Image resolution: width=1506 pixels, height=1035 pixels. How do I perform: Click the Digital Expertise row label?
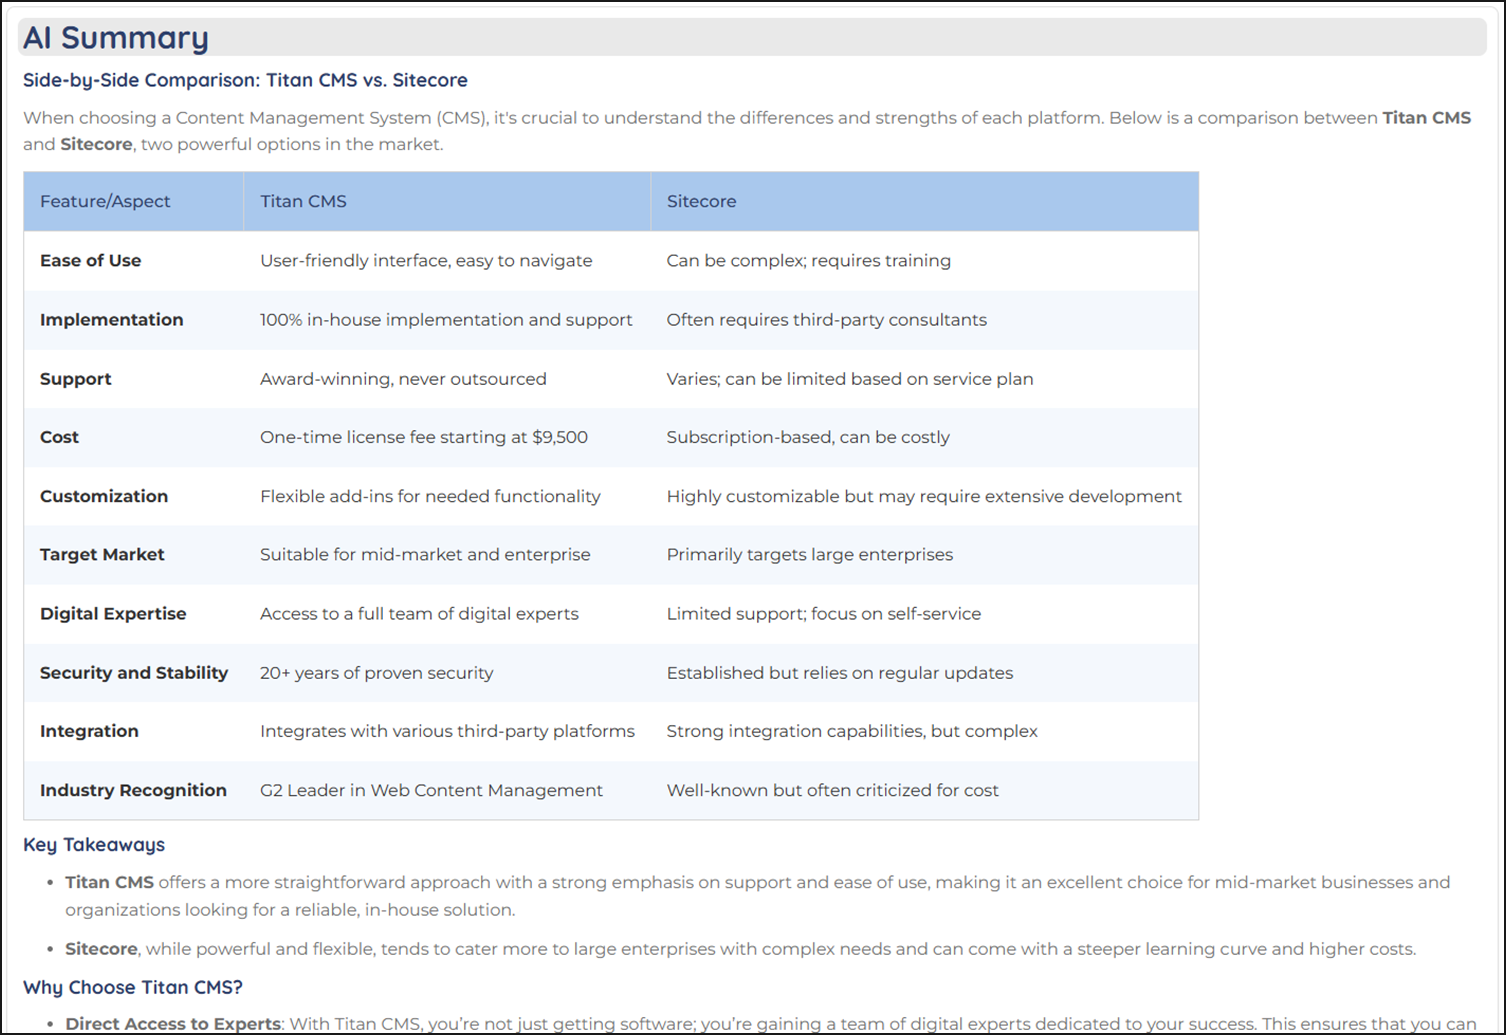point(113,613)
